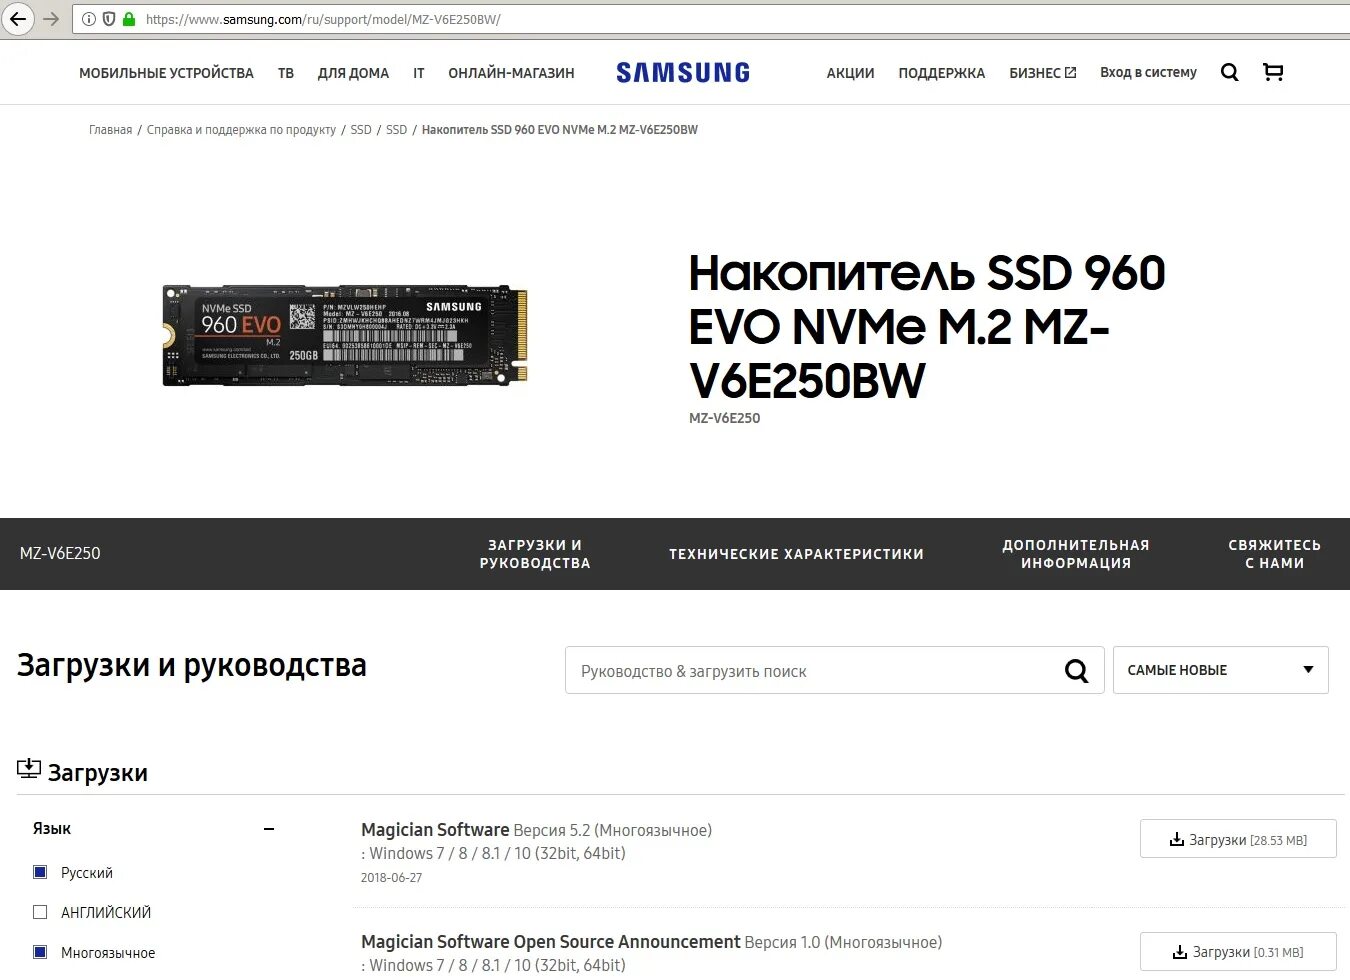Click the magnifier in the manuals search field
This screenshot has height=980, width=1350.
(x=1076, y=671)
